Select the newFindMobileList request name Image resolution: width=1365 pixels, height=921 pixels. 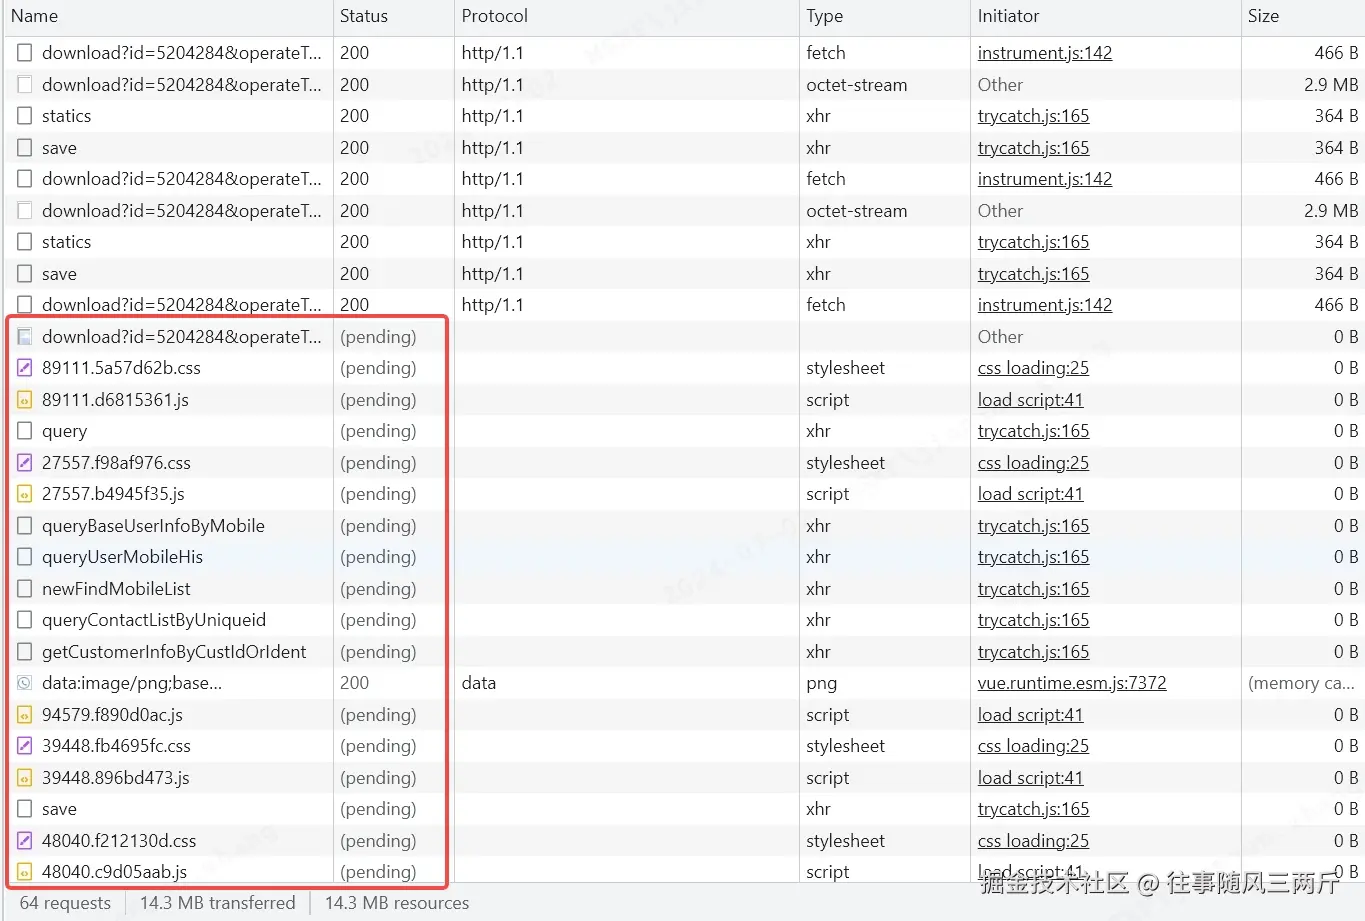tap(116, 589)
